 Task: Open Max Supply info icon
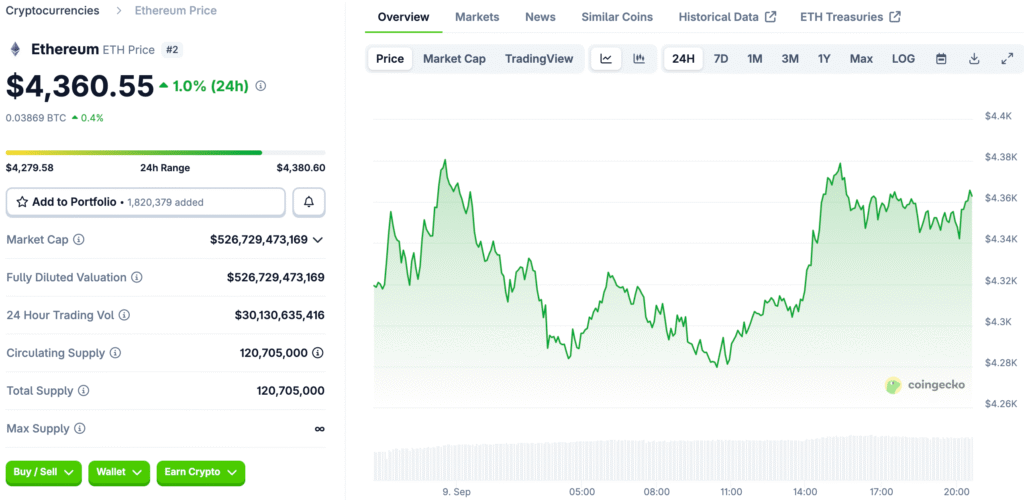(80, 429)
